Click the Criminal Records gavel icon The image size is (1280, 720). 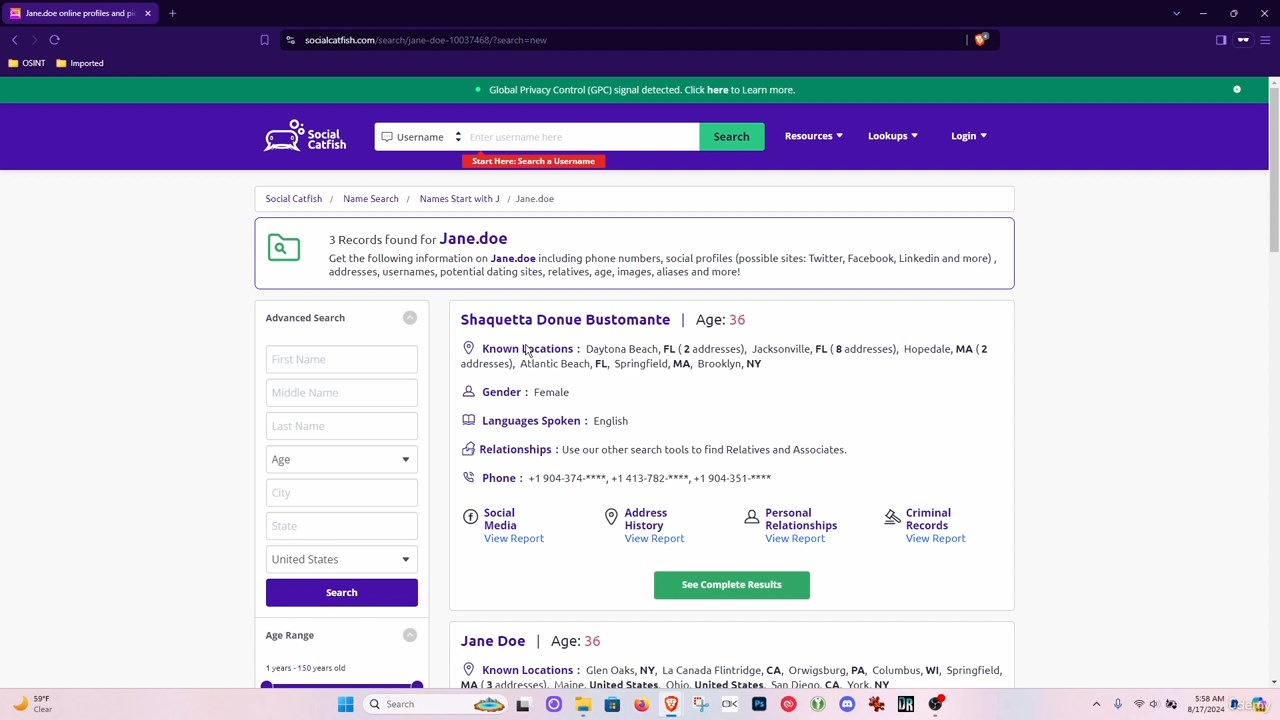[892, 517]
